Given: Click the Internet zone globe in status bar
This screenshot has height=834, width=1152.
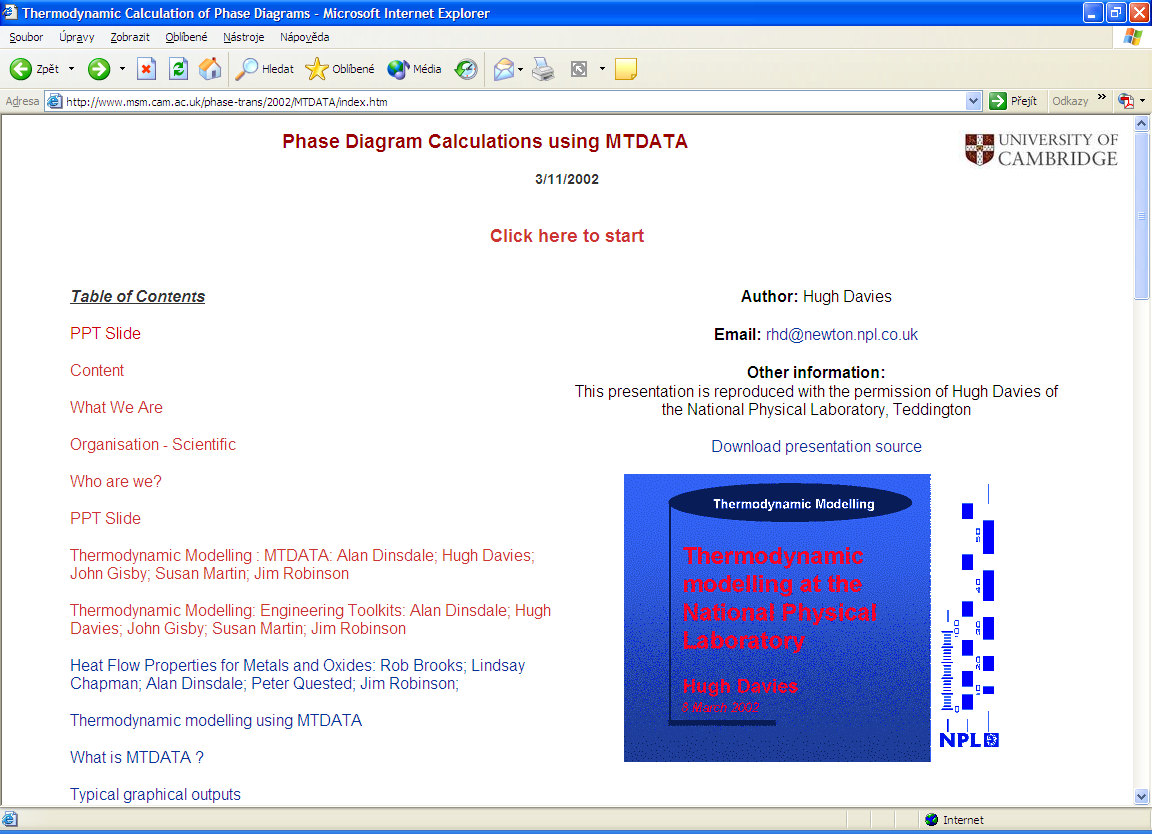Looking at the screenshot, I should pyautogui.click(x=932, y=820).
